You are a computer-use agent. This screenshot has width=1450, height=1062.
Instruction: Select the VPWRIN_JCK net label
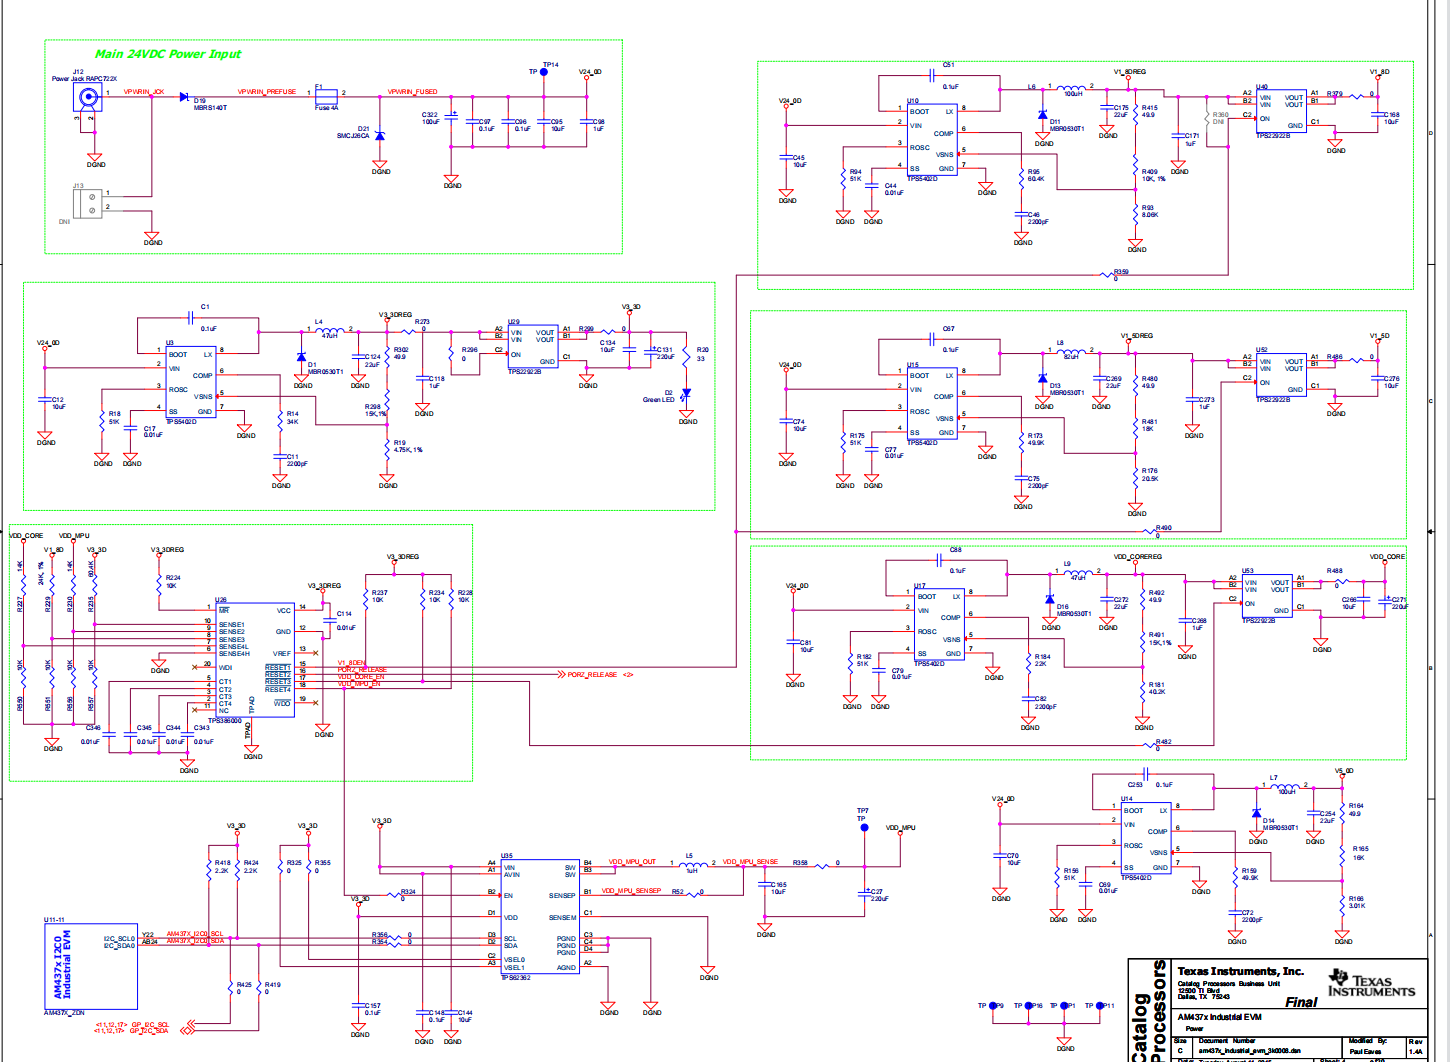144,92
